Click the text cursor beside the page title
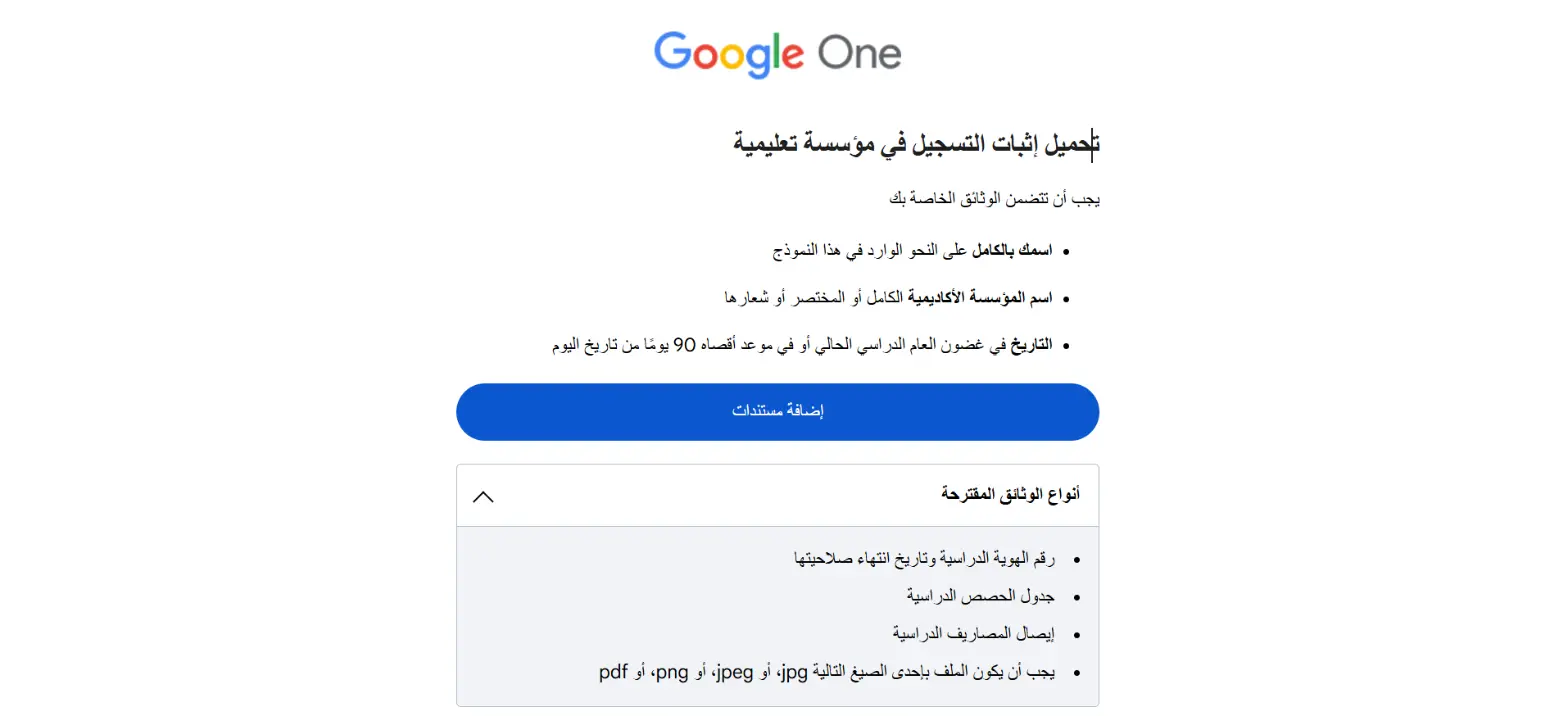This screenshot has height=716, width=1550. 1092,143
